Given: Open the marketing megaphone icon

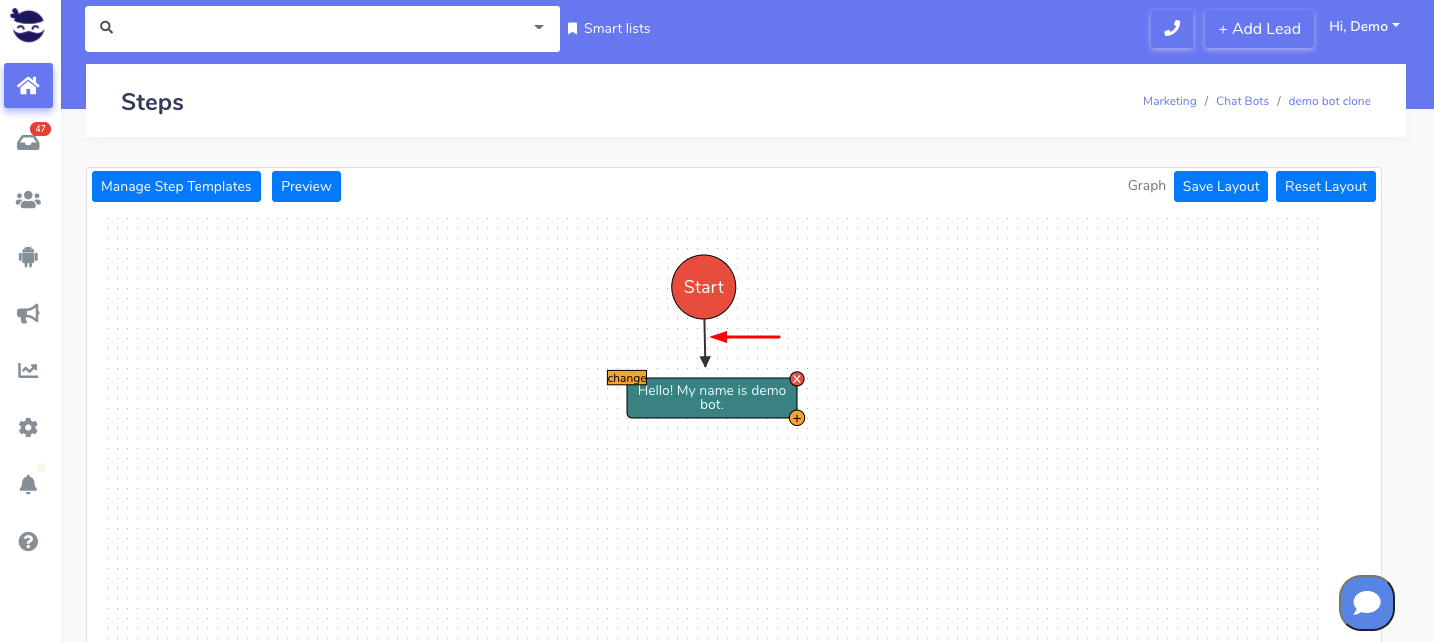Looking at the screenshot, I should [28, 314].
